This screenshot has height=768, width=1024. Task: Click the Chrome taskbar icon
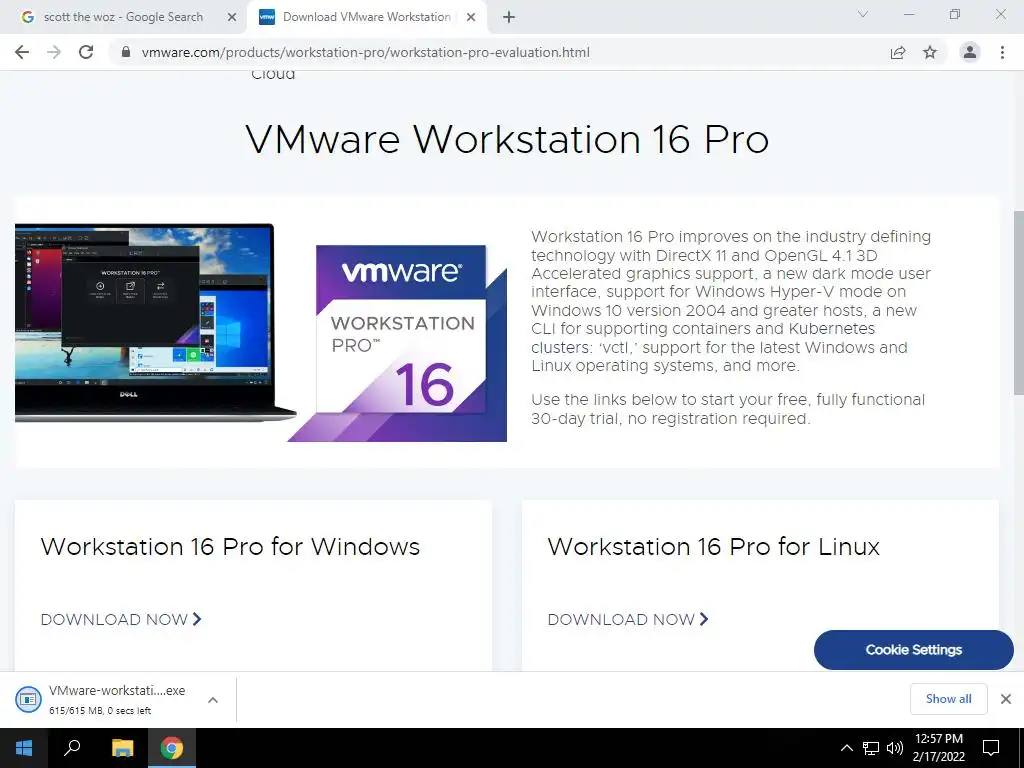click(x=172, y=748)
